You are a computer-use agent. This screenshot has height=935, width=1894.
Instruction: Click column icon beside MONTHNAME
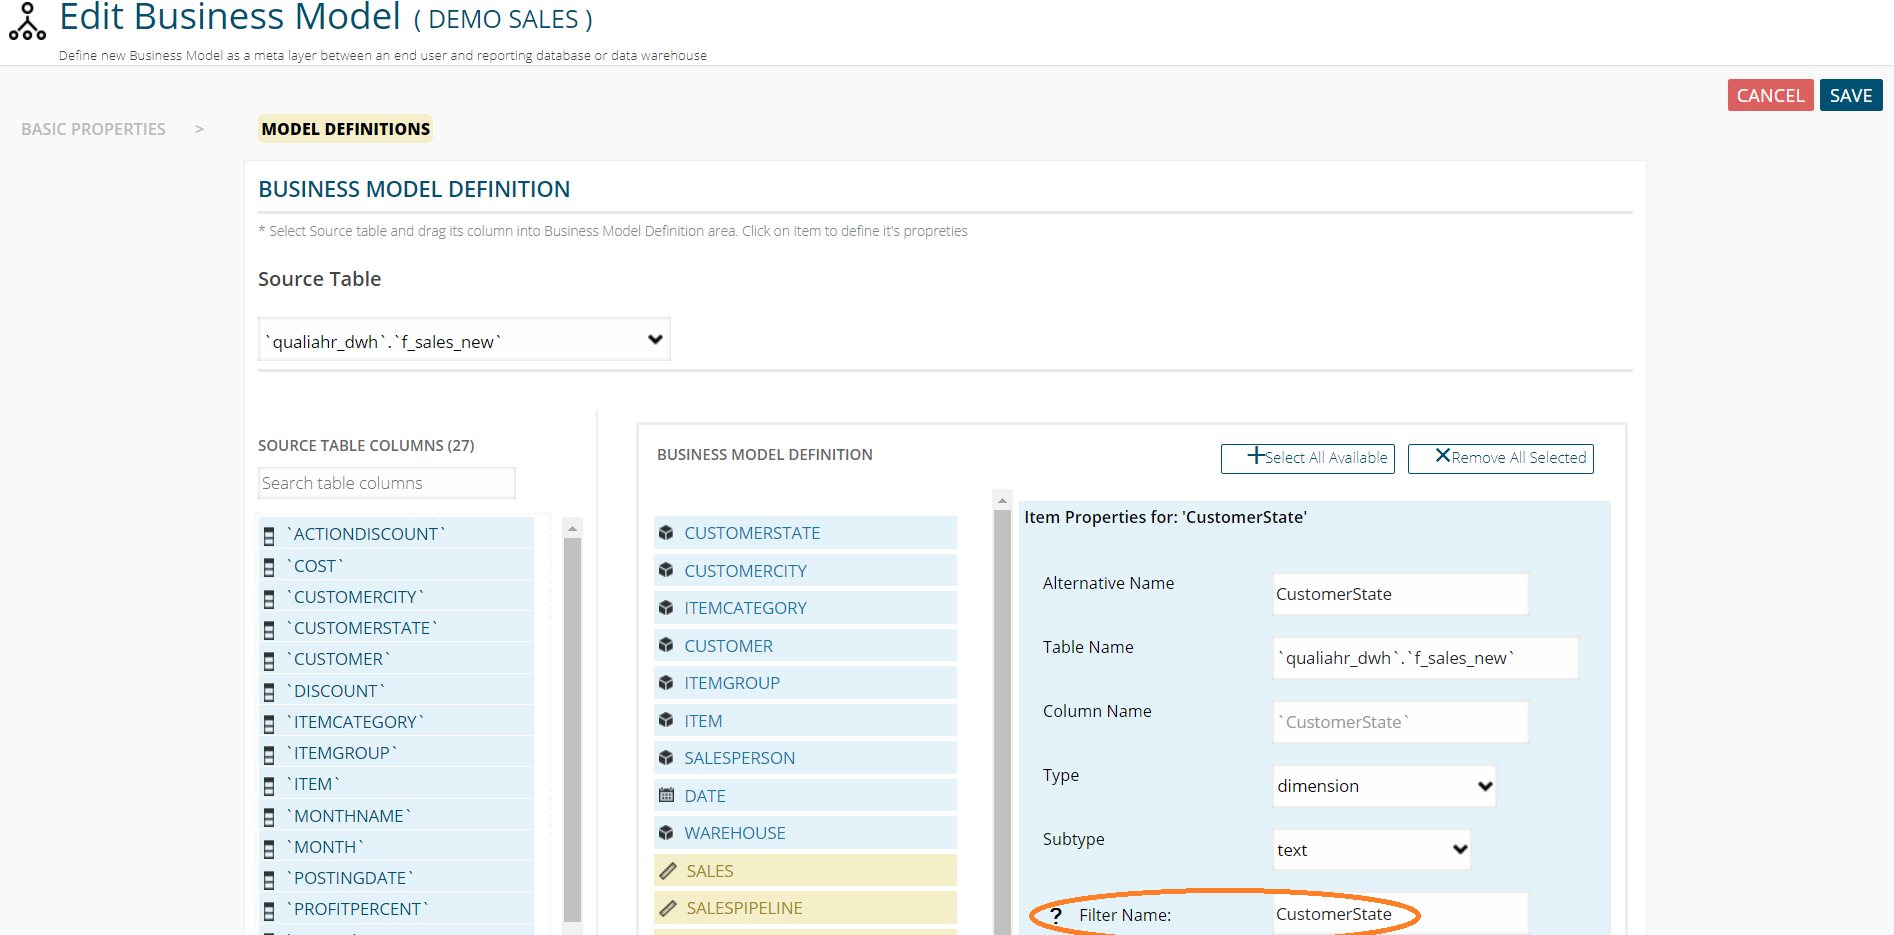point(269,817)
